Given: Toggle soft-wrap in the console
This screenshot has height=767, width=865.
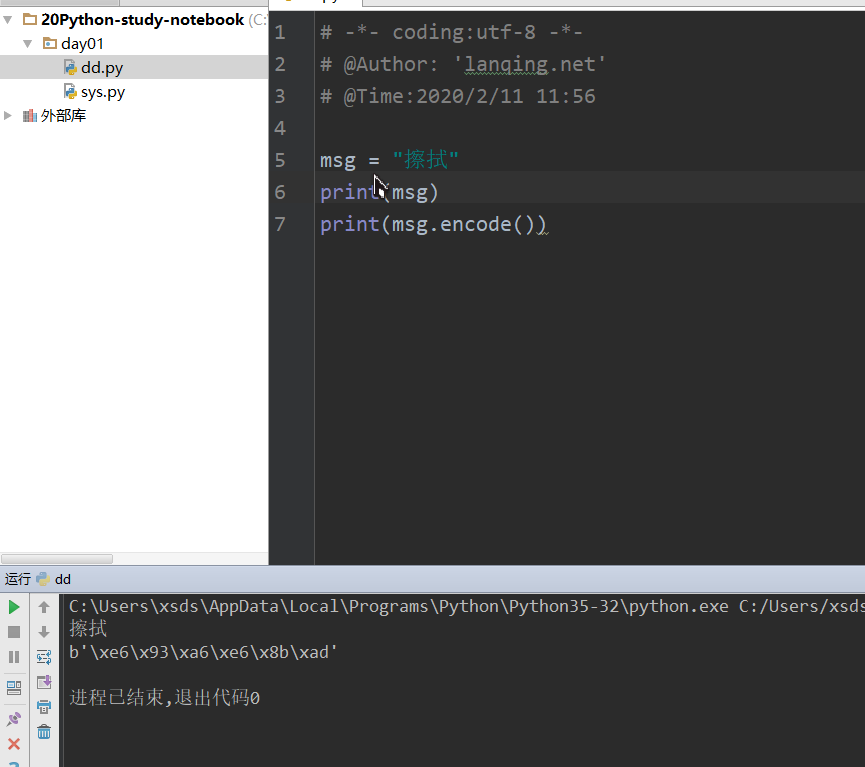Looking at the screenshot, I should pyautogui.click(x=43, y=657).
